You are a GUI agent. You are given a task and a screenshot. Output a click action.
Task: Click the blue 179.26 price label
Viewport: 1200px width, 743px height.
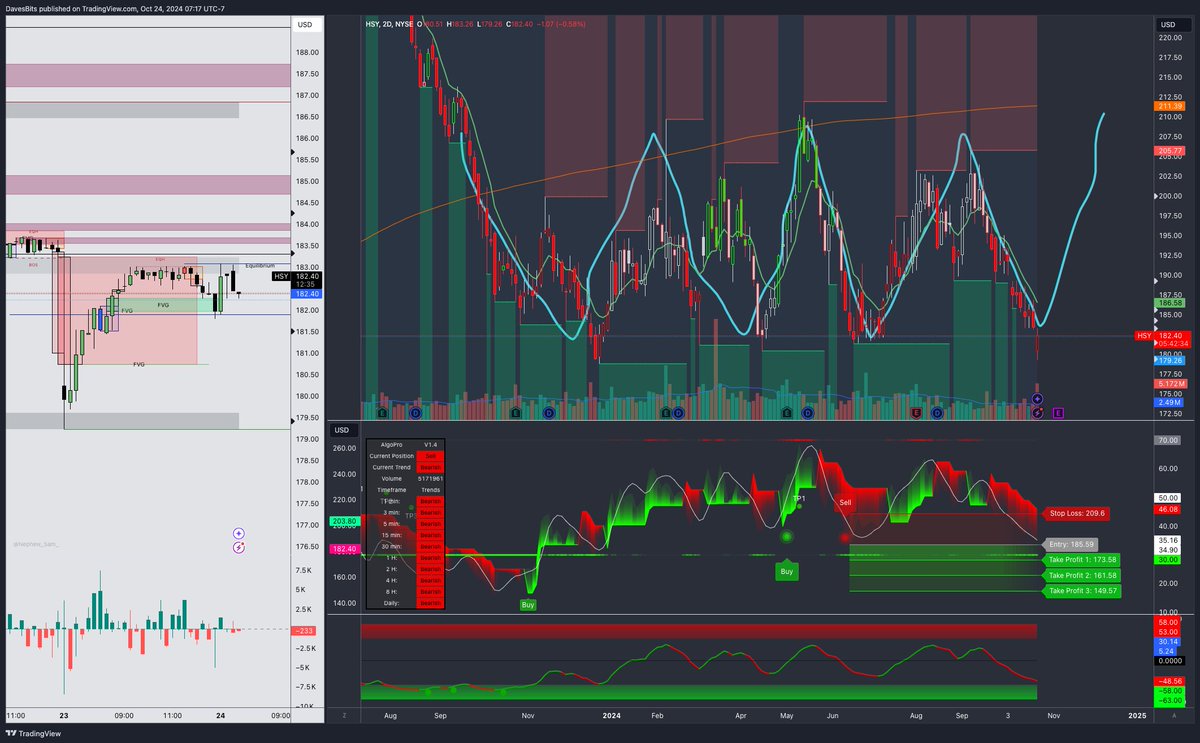(1170, 360)
